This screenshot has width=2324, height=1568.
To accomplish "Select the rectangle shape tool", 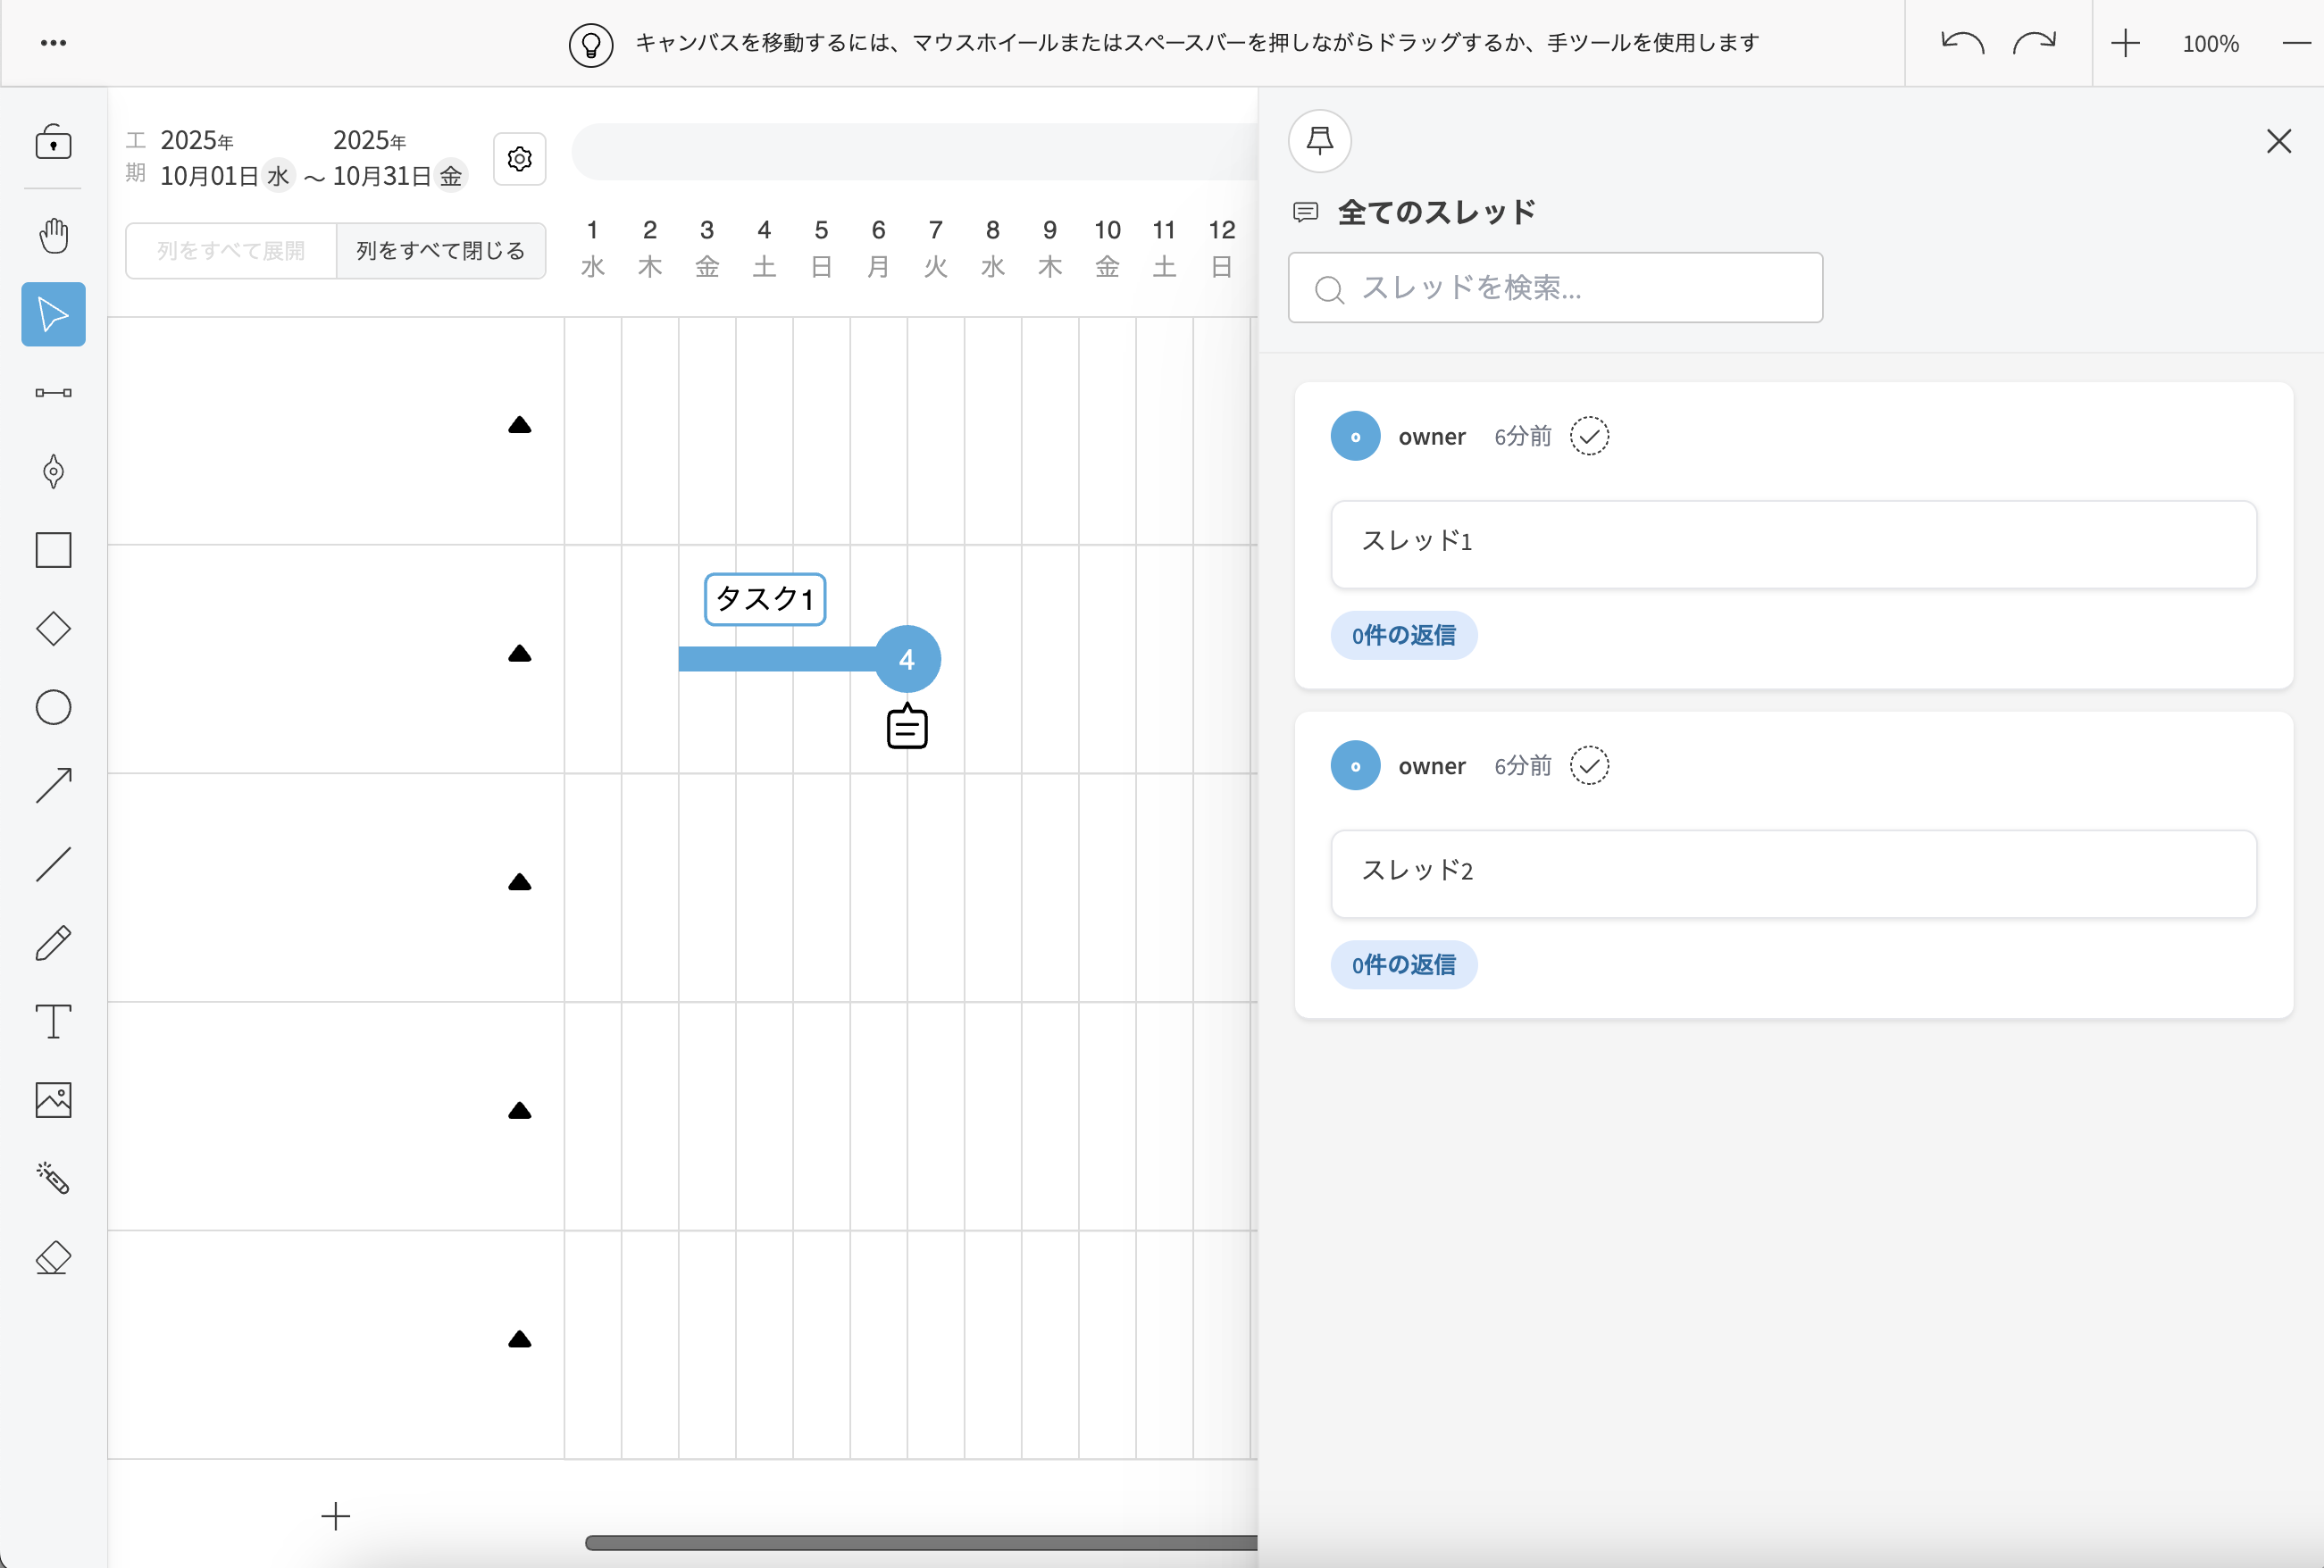I will pos(53,550).
